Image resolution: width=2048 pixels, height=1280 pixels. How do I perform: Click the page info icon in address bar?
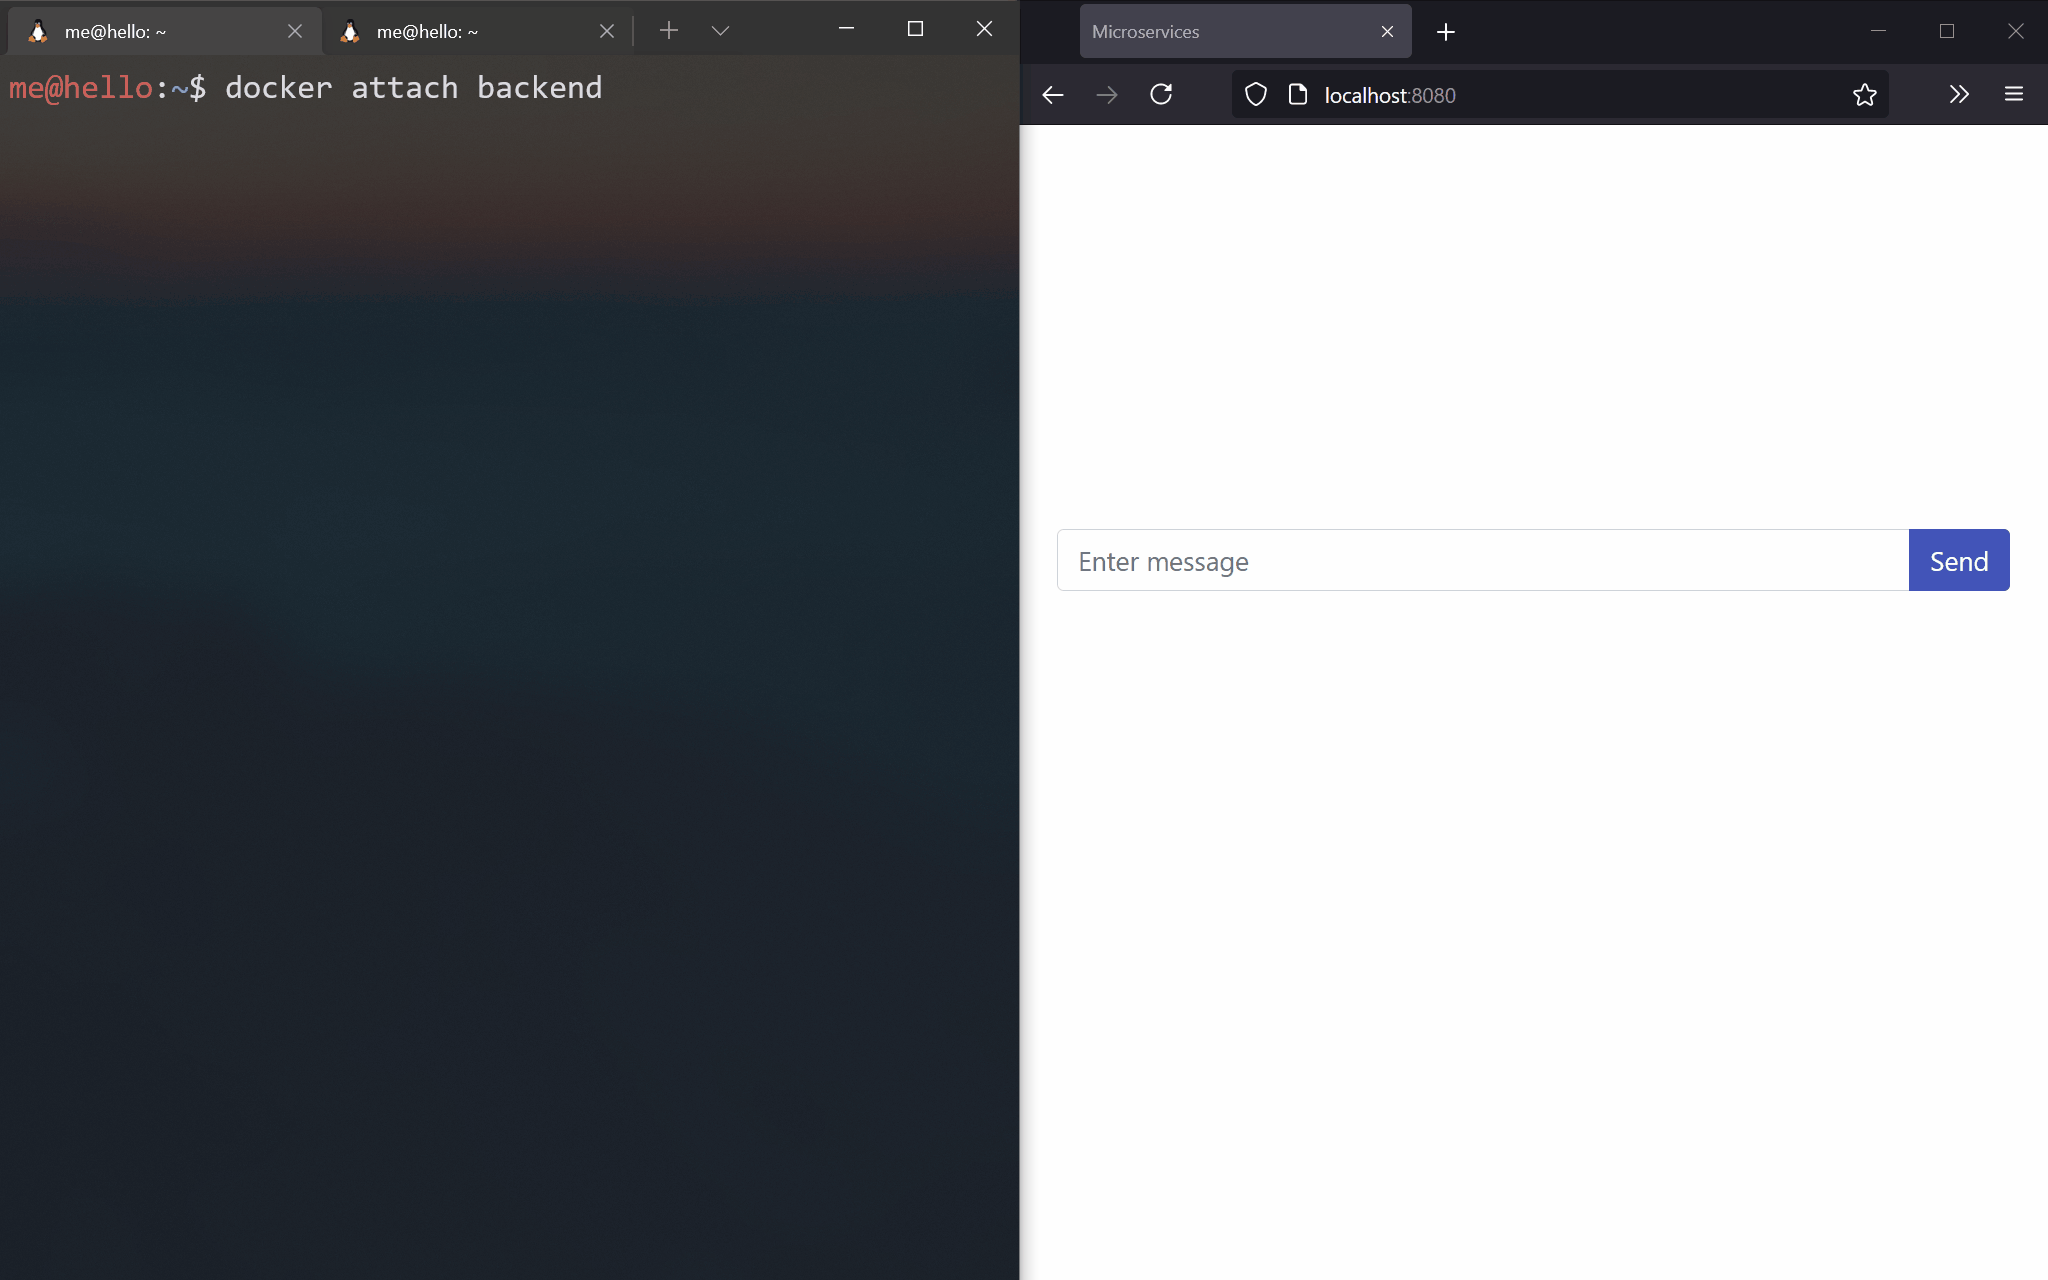pos(1298,95)
